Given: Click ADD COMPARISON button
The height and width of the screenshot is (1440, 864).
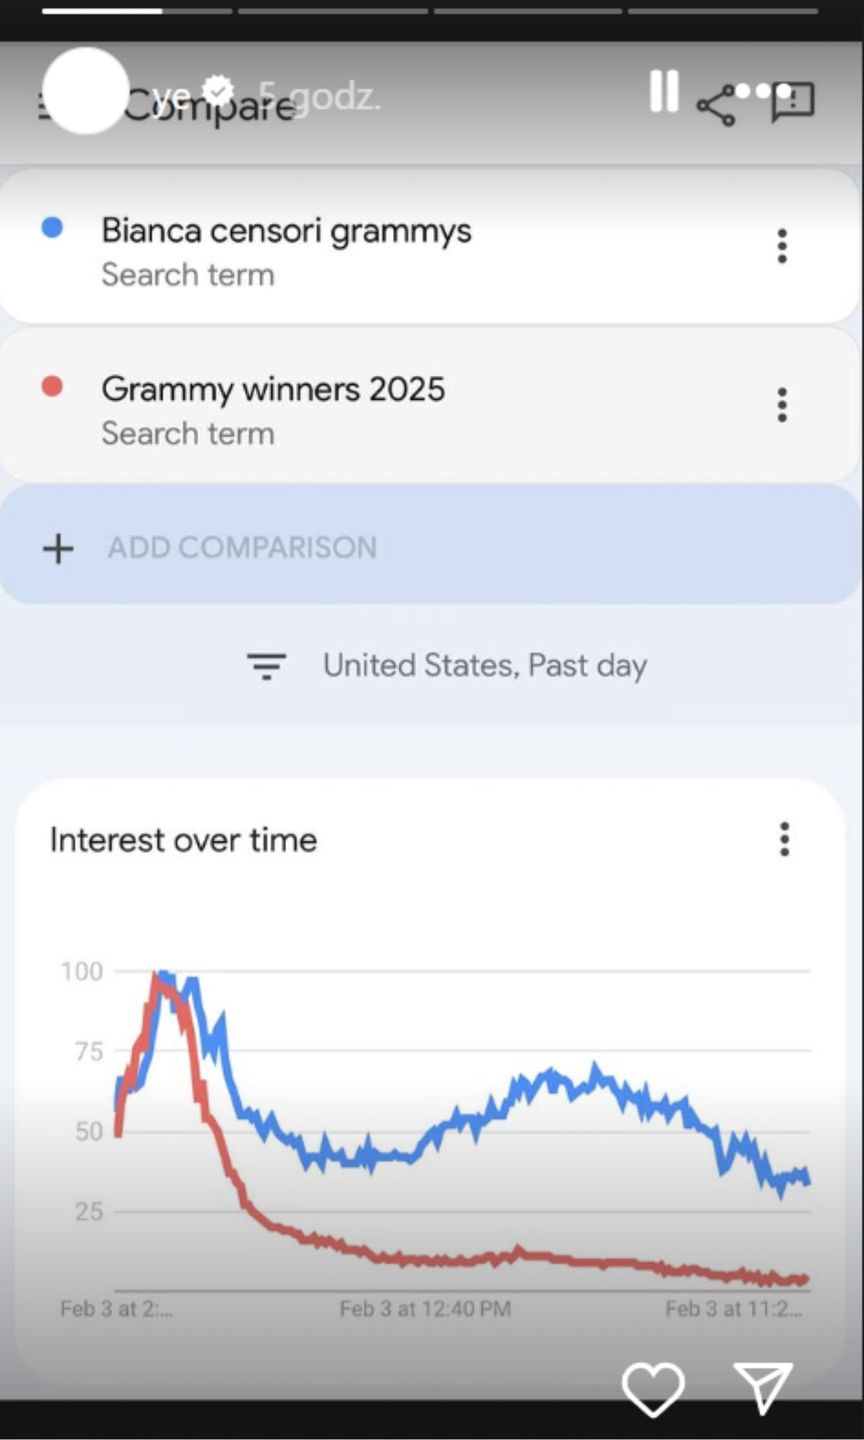Looking at the screenshot, I should (430, 546).
